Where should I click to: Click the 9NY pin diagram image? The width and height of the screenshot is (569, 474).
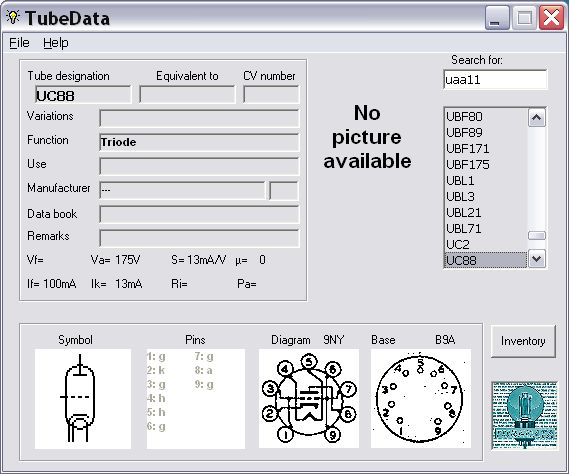(x=309, y=399)
